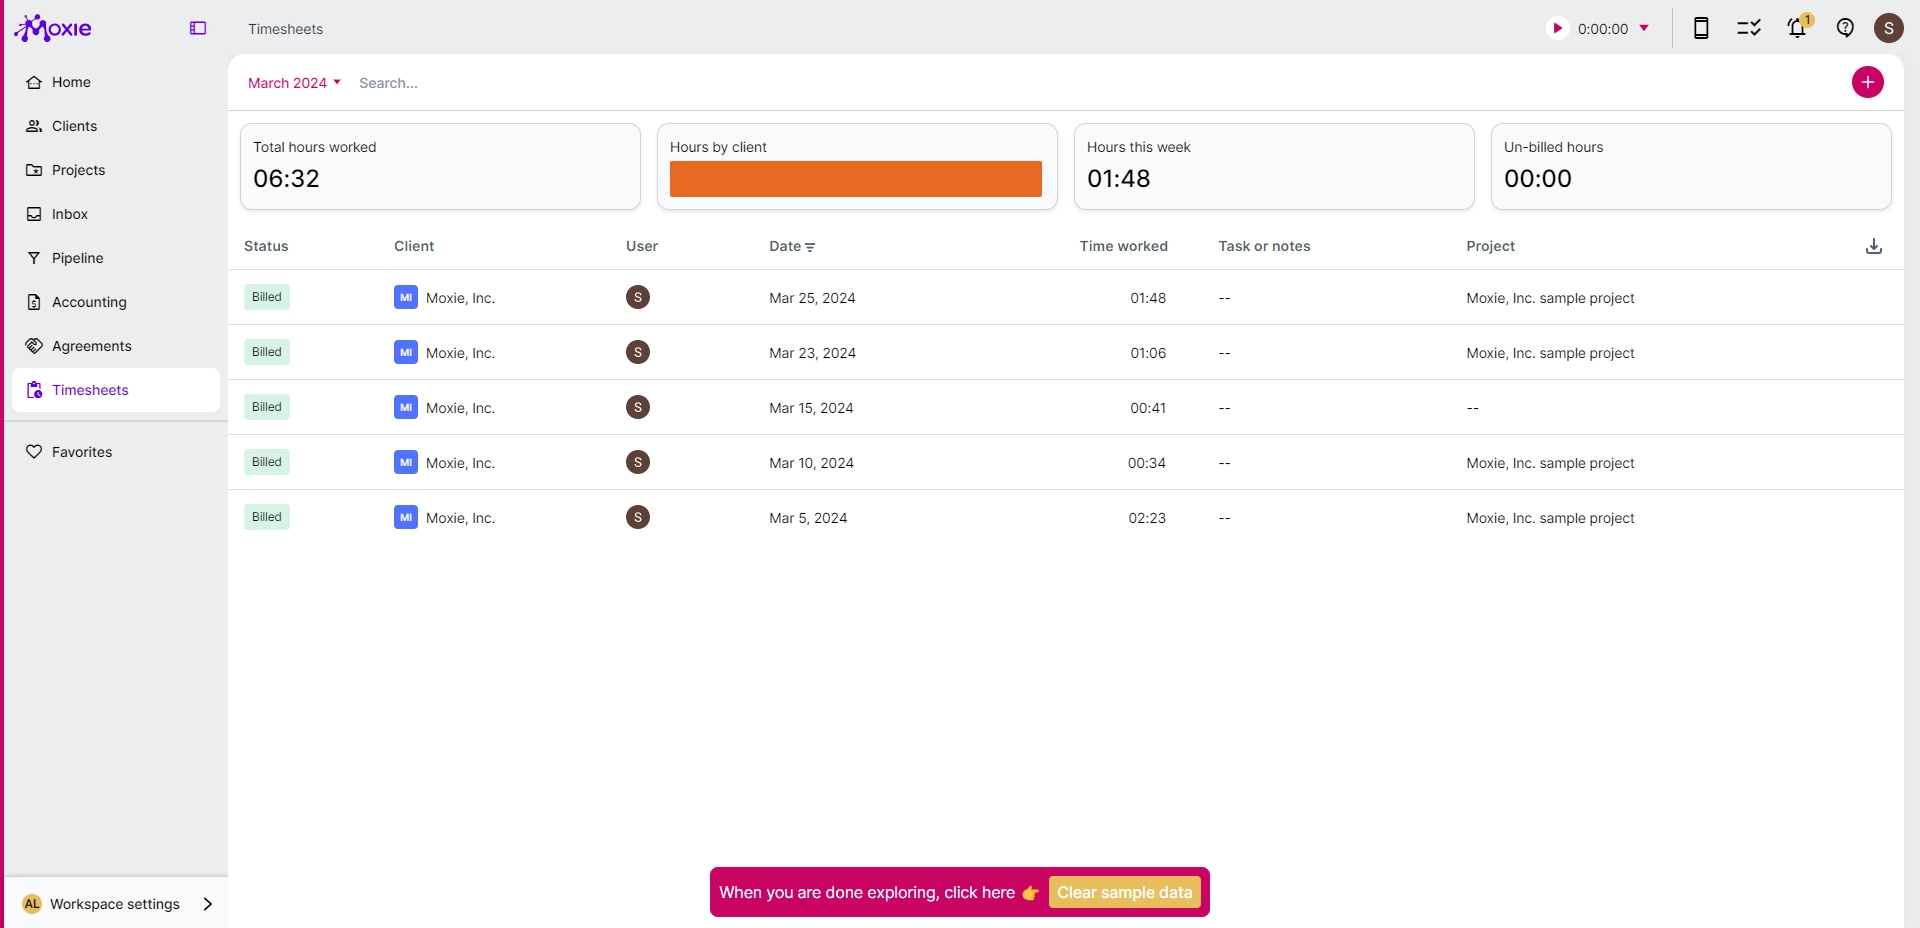Open the Pipeline section in sidebar

(x=78, y=258)
